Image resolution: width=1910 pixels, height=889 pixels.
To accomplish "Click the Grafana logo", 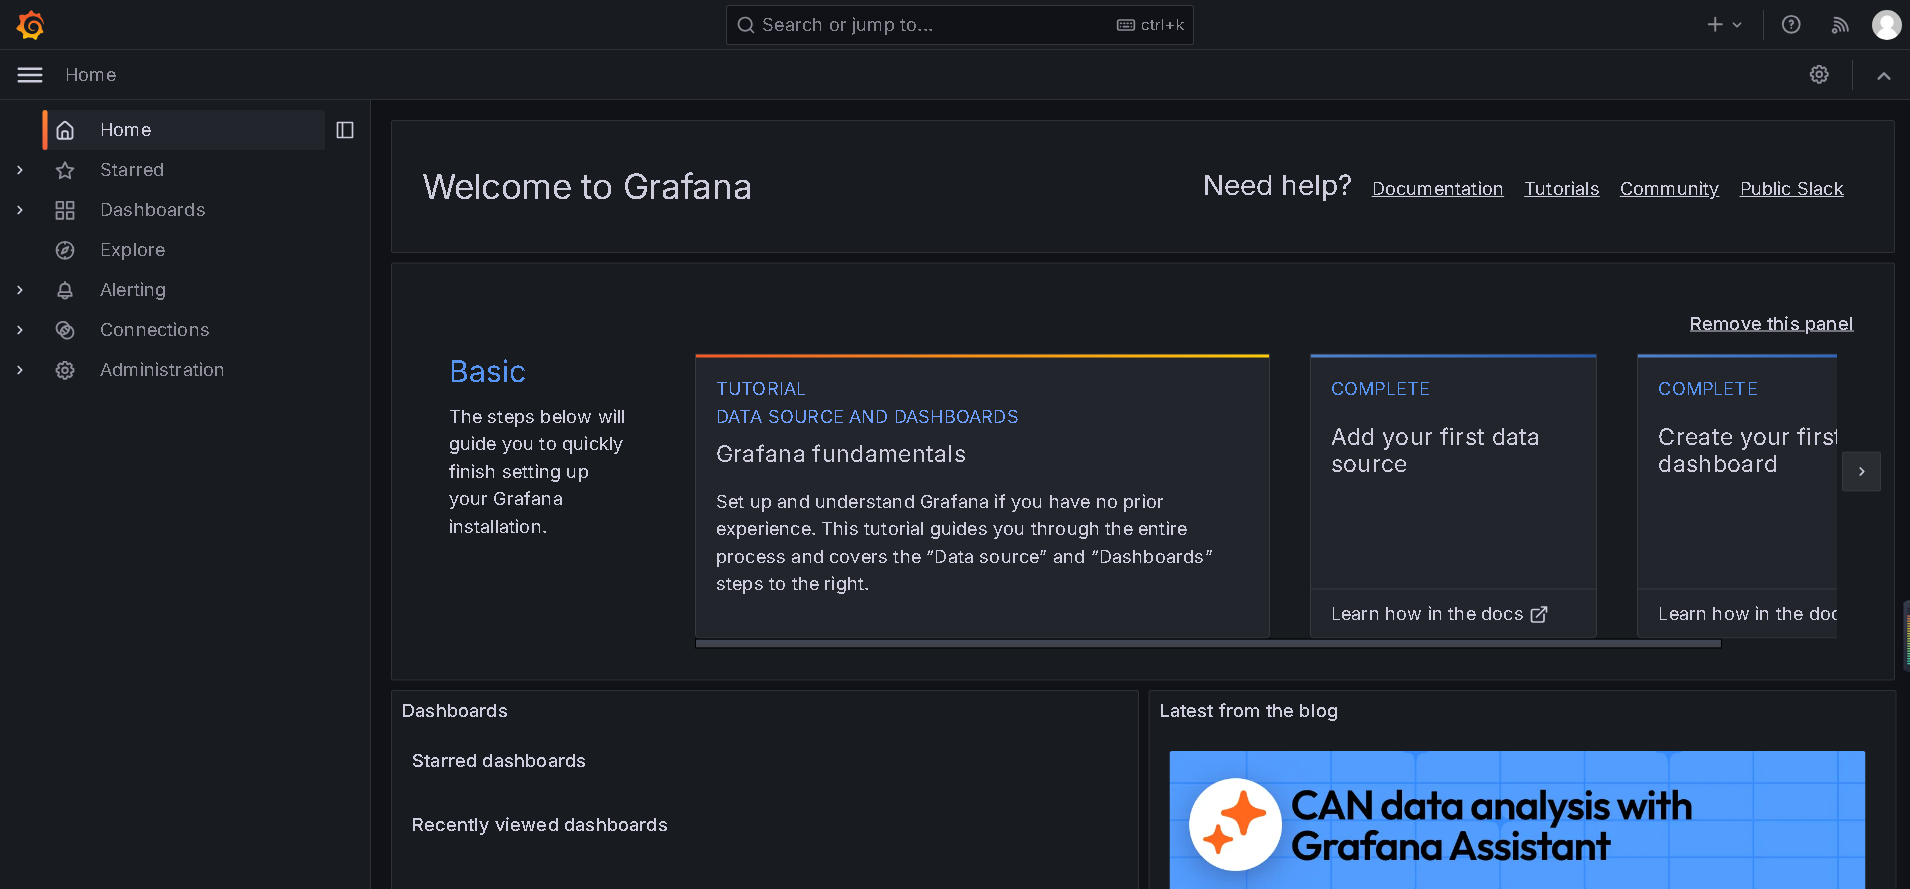I will point(31,25).
